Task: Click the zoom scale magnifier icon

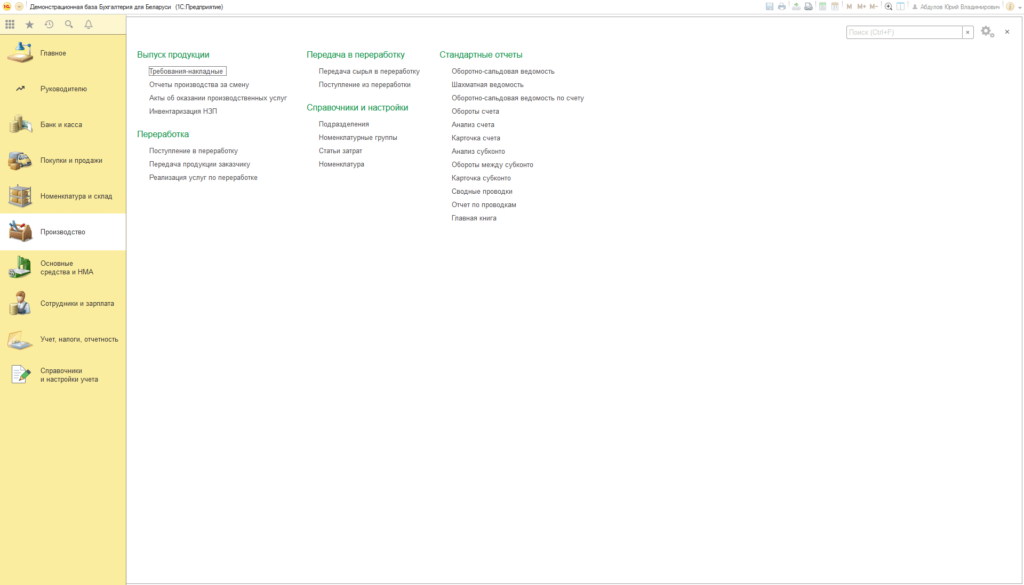Action: tap(888, 7)
